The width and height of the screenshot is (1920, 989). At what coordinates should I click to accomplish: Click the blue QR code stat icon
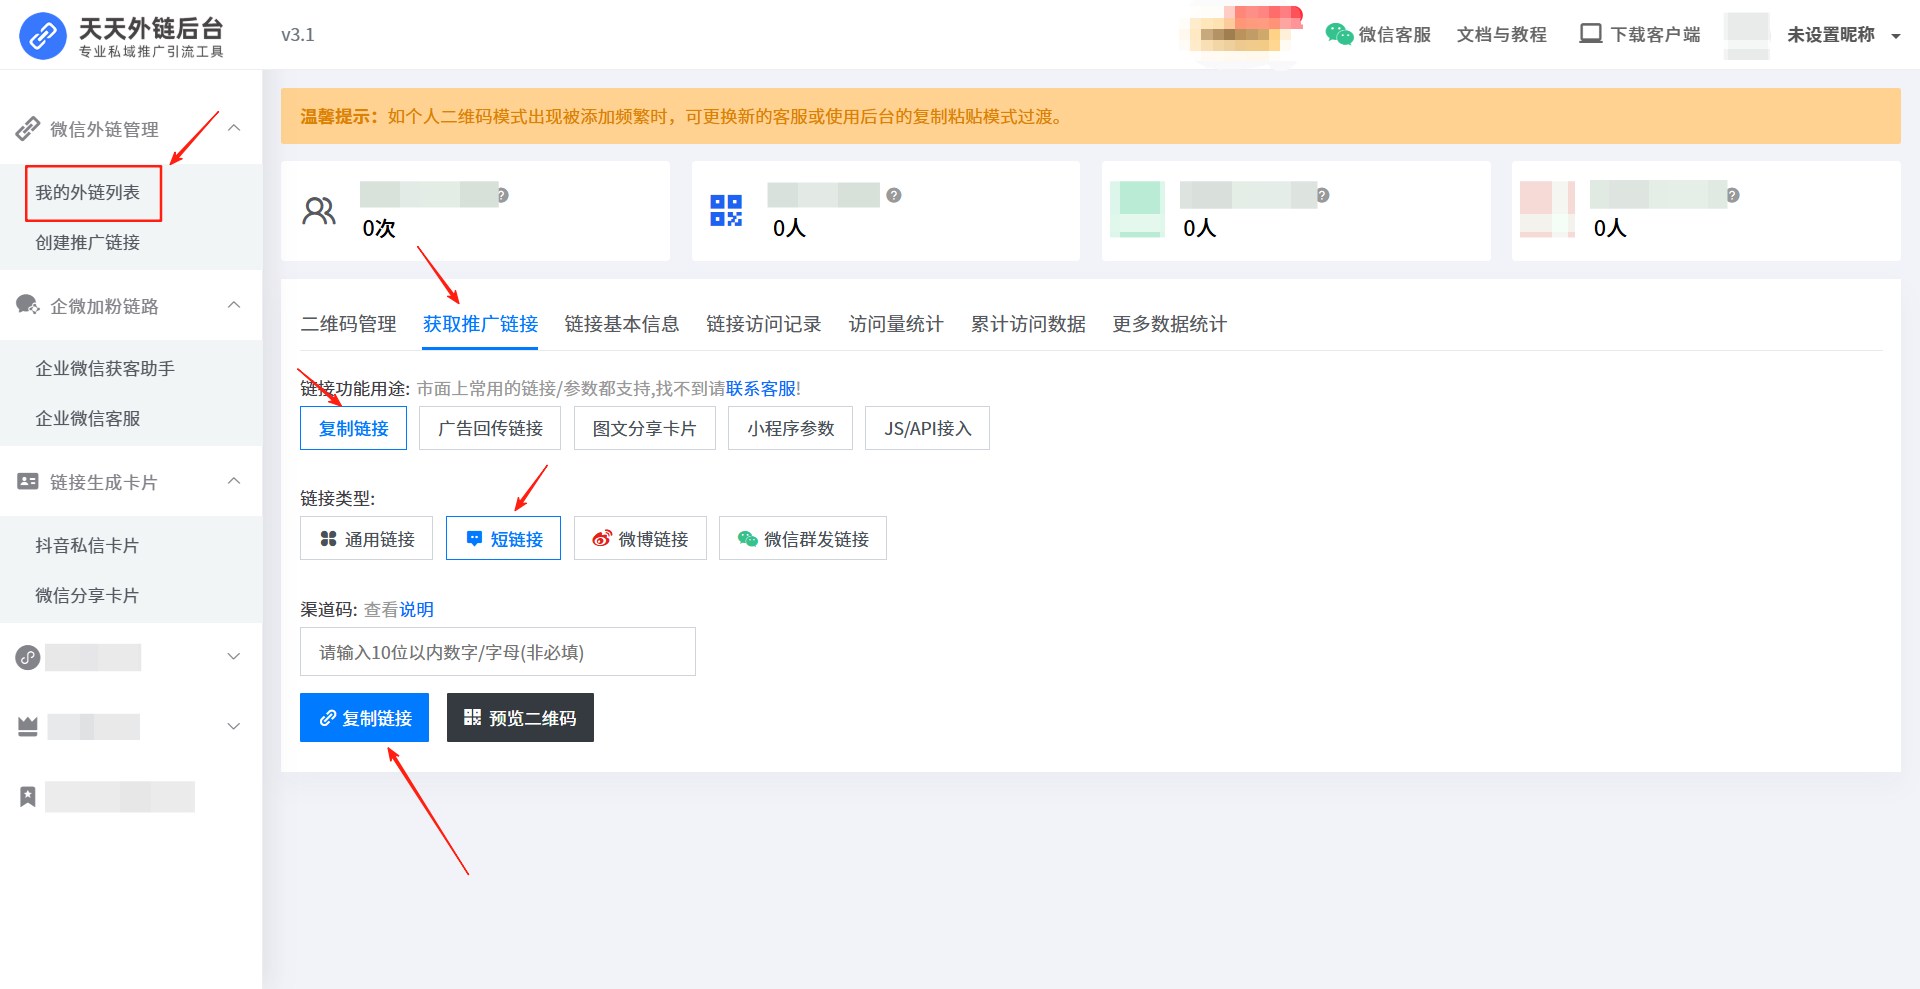pos(726,210)
